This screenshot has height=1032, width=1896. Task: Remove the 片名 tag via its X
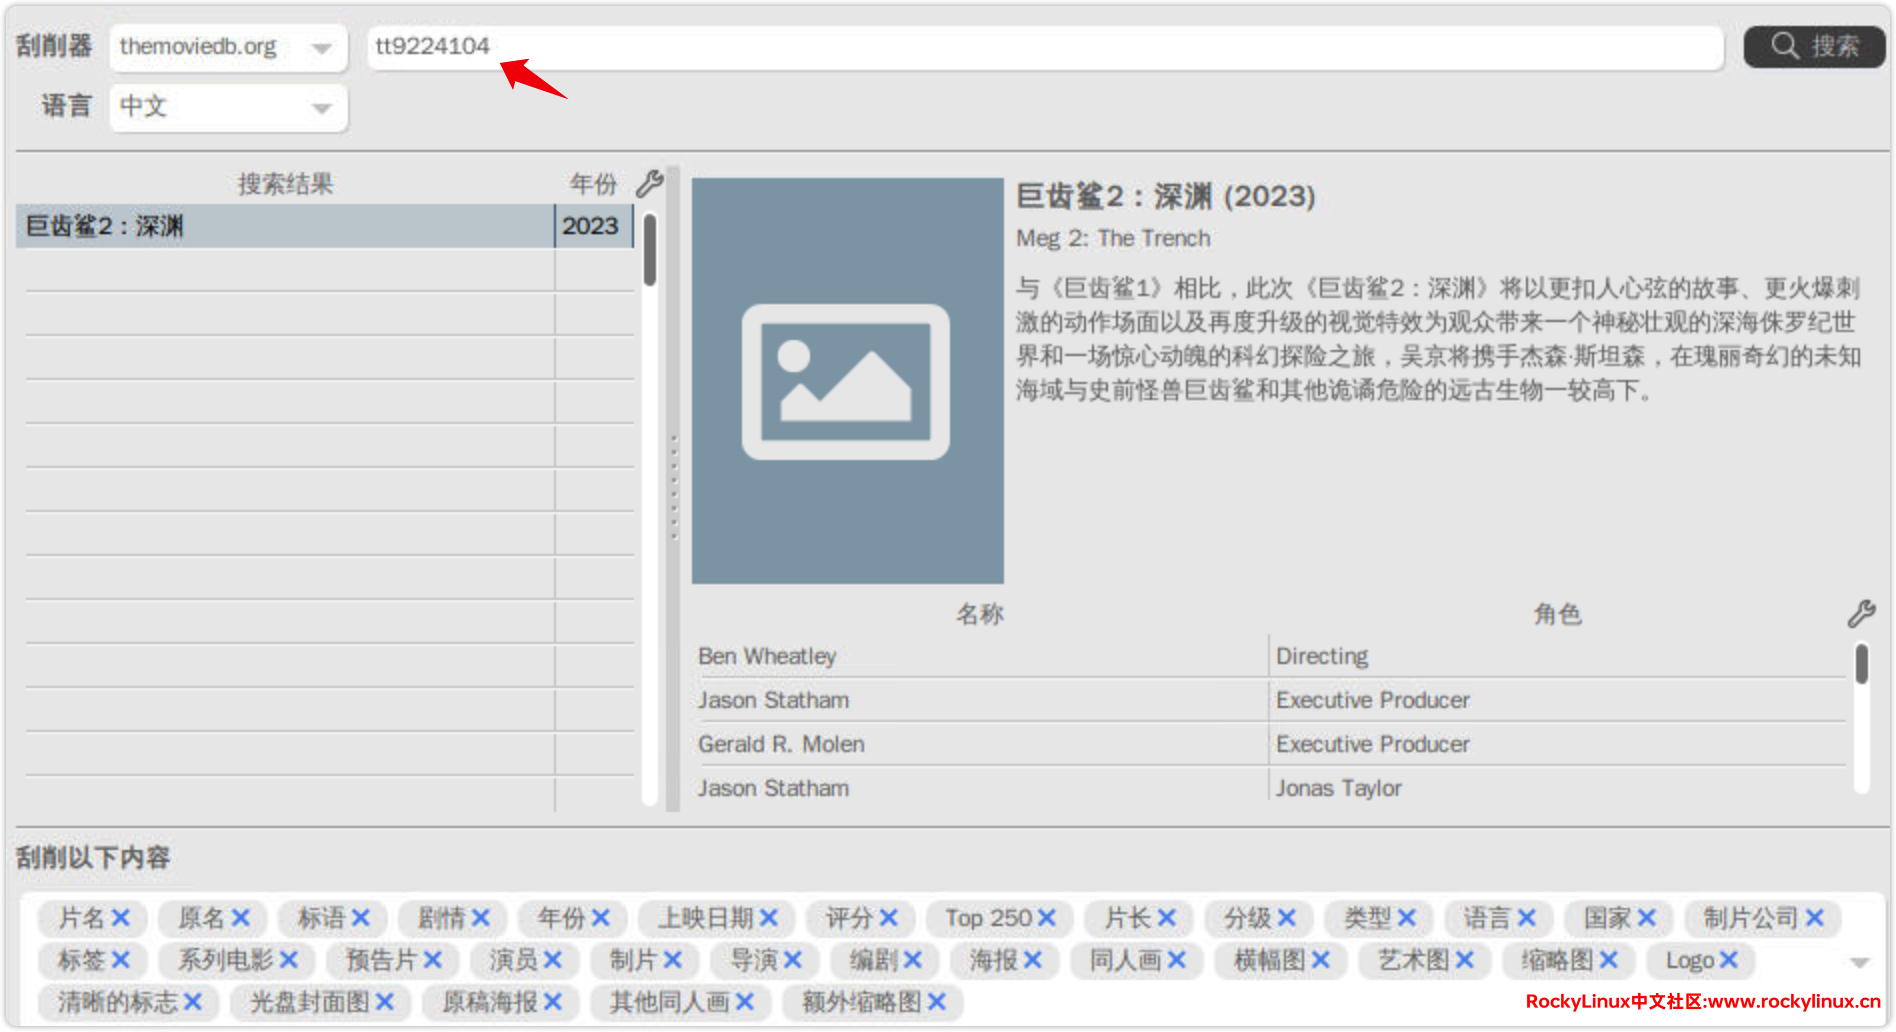pos(121,918)
